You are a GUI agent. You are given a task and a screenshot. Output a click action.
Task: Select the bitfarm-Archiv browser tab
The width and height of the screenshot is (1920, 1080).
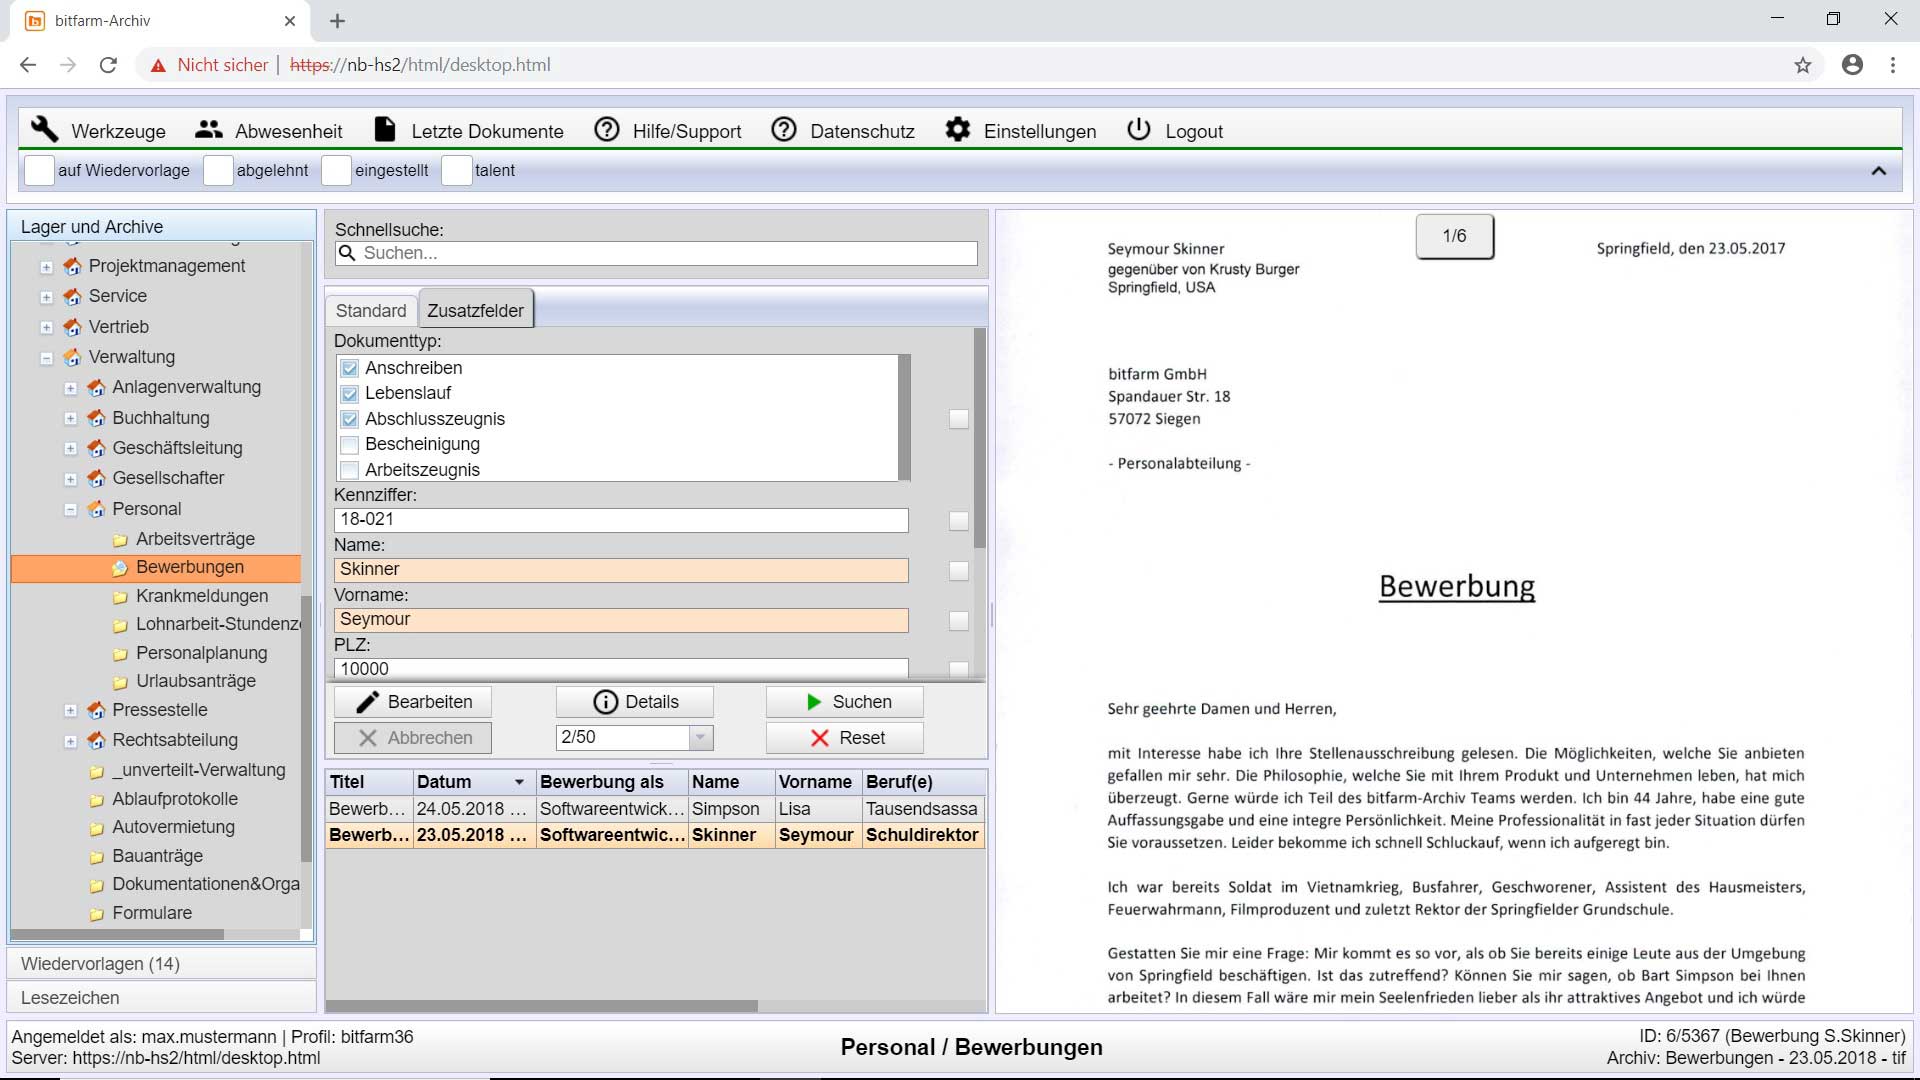point(160,21)
